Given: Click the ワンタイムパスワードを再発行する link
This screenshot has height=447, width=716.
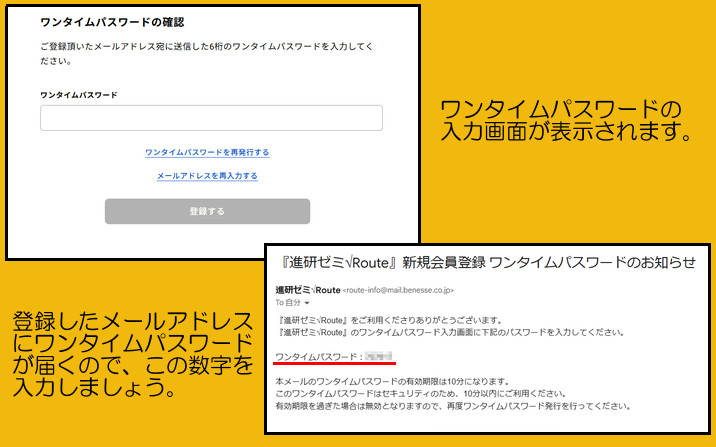Looking at the screenshot, I should [x=207, y=152].
